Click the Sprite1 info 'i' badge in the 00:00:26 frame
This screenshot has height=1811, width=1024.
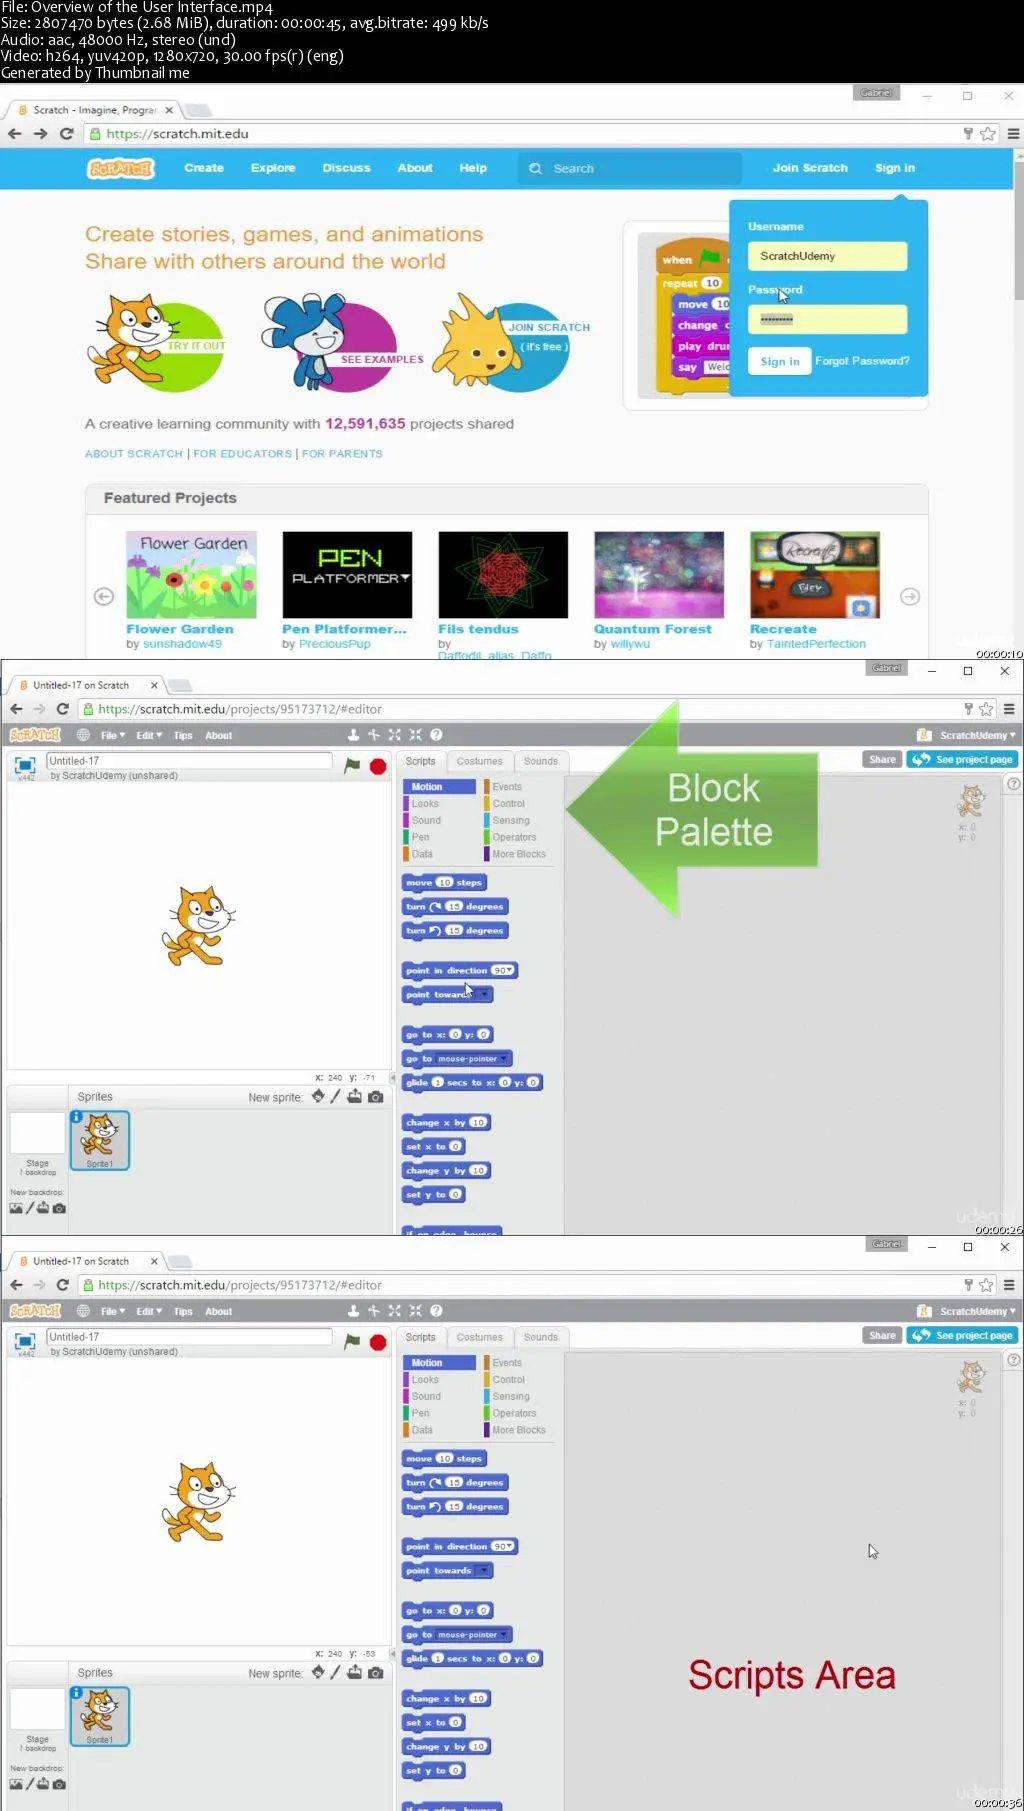pyautogui.click(x=76, y=1117)
